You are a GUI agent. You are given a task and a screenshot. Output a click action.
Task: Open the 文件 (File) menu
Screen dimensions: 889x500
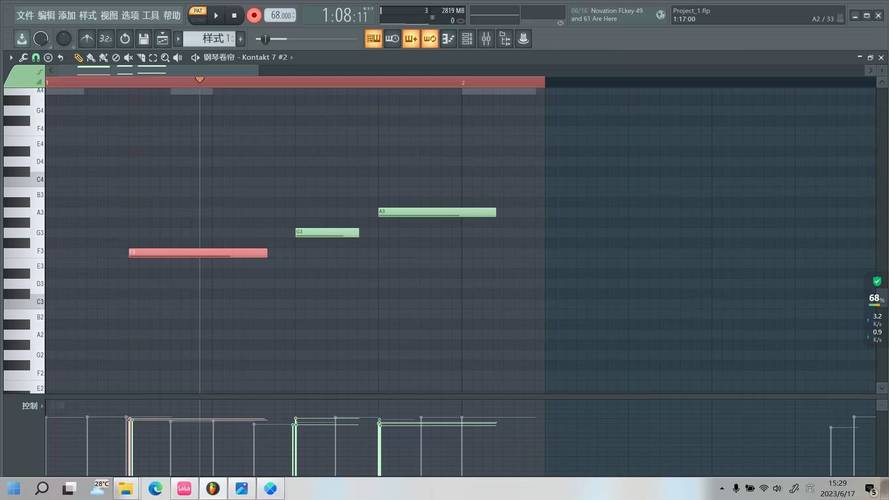[25, 15]
